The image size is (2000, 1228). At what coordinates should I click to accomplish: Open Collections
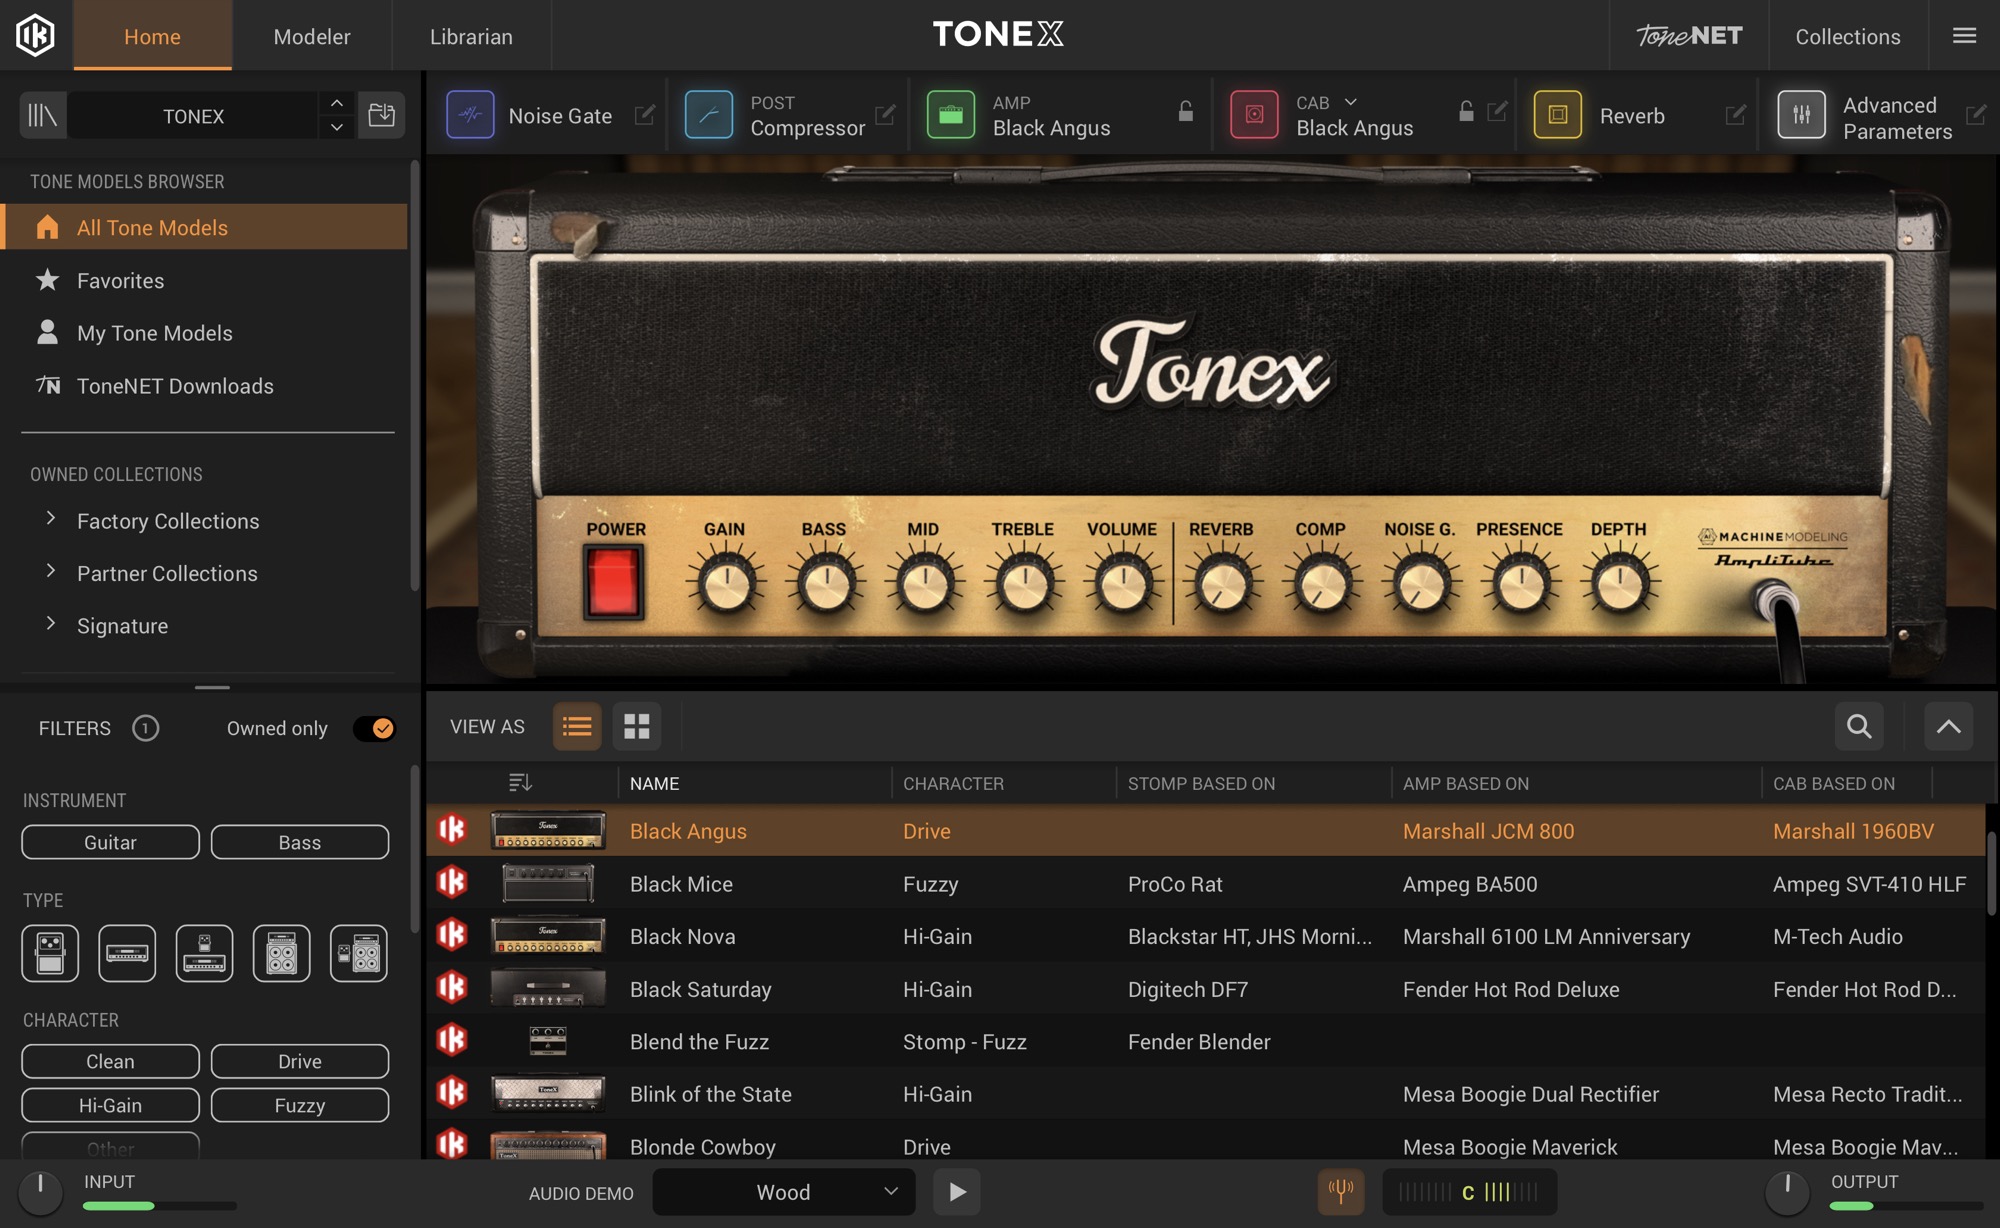point(1848,36)
